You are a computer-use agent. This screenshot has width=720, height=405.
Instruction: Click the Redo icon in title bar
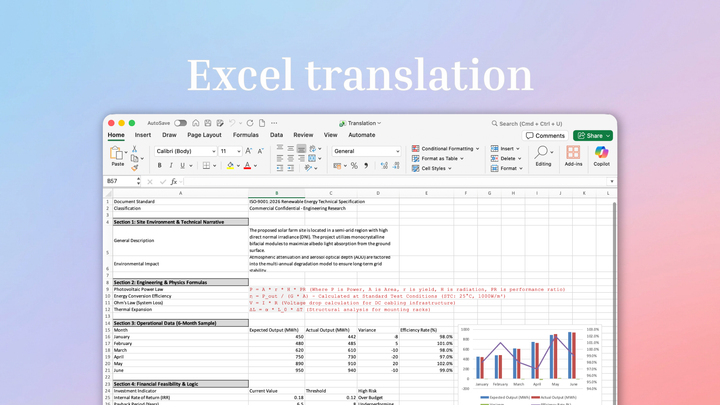(x=250, y=123)
